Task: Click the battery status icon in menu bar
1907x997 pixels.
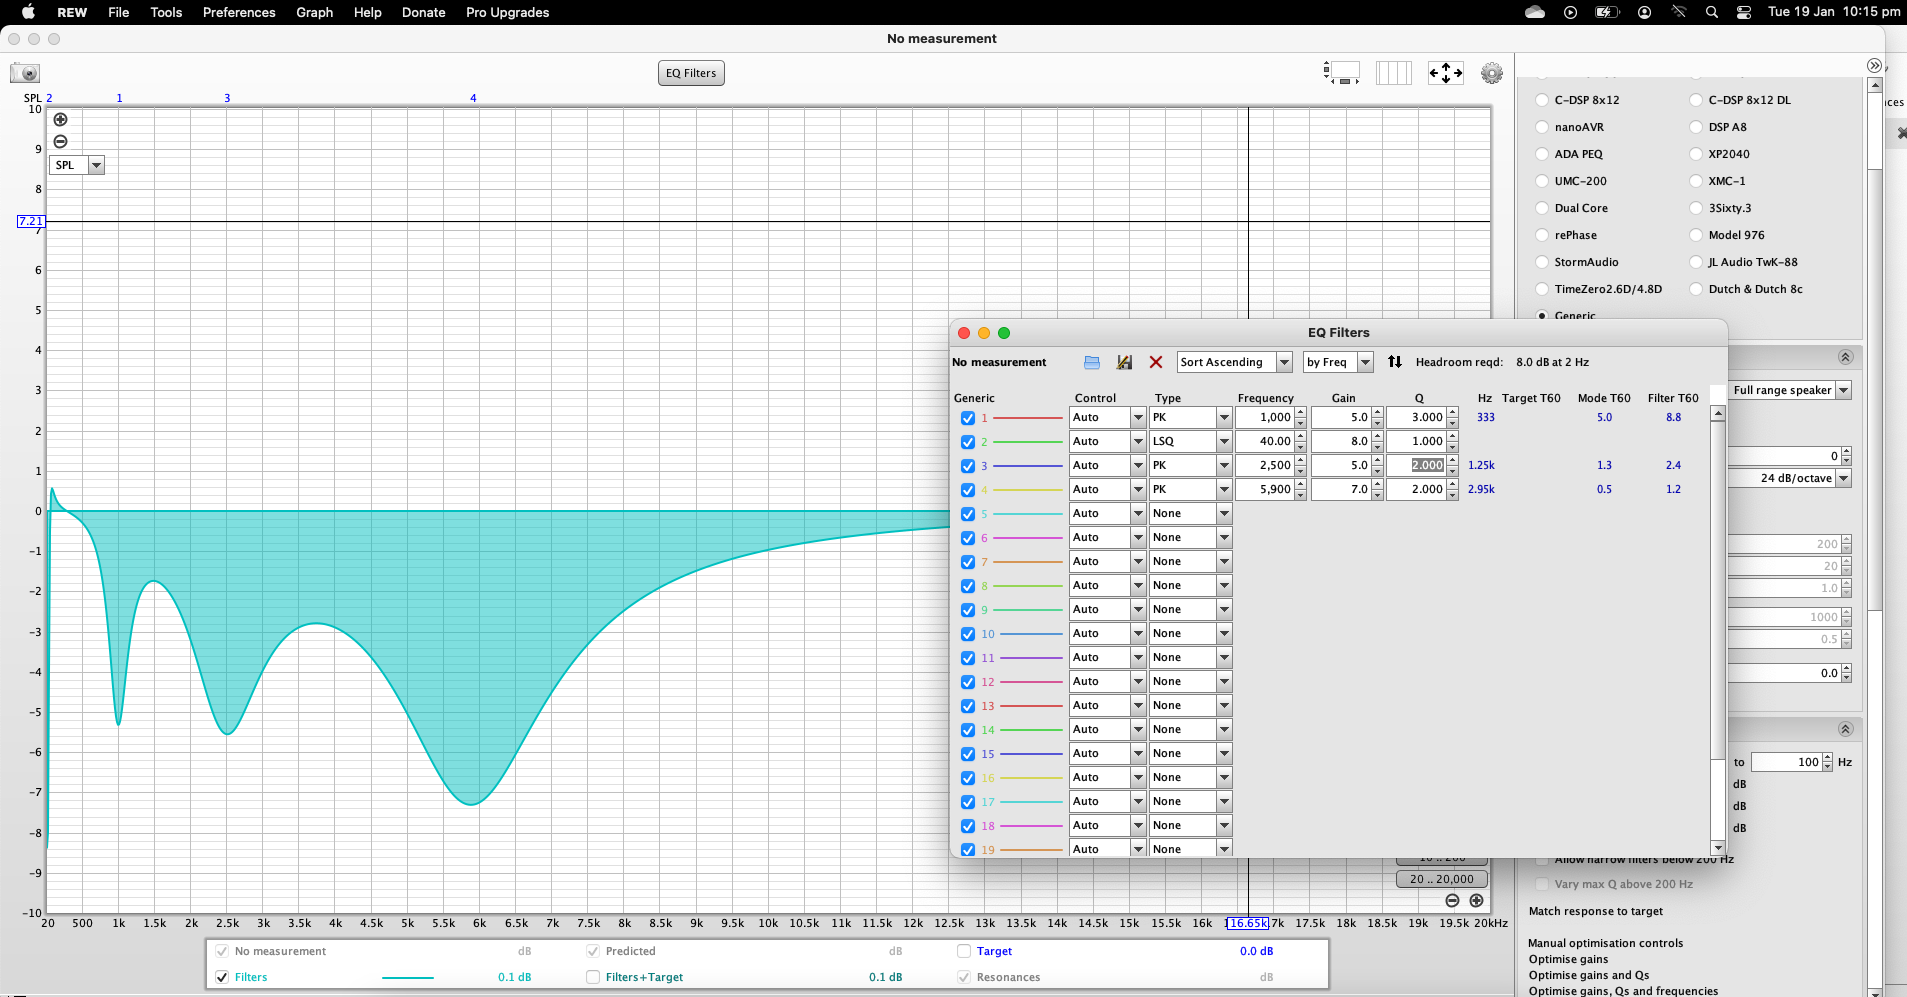Action: (x=1606, y=12)
